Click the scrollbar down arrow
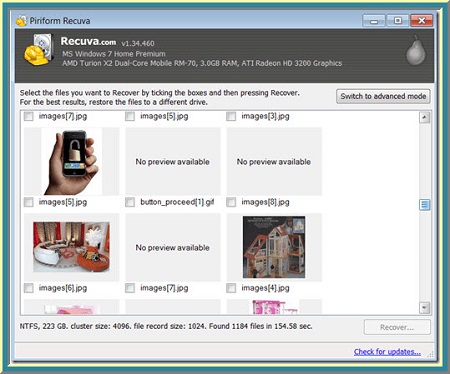450x374 pixels. [x=424, y=308]
